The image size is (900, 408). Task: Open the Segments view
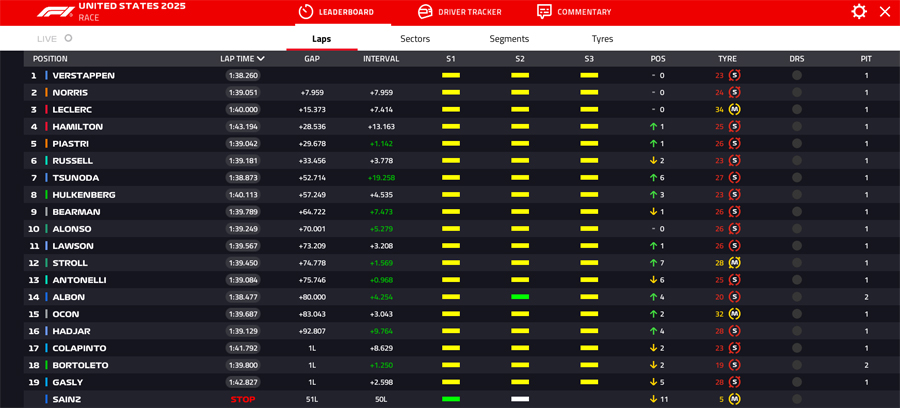click(x=509, y=39)
